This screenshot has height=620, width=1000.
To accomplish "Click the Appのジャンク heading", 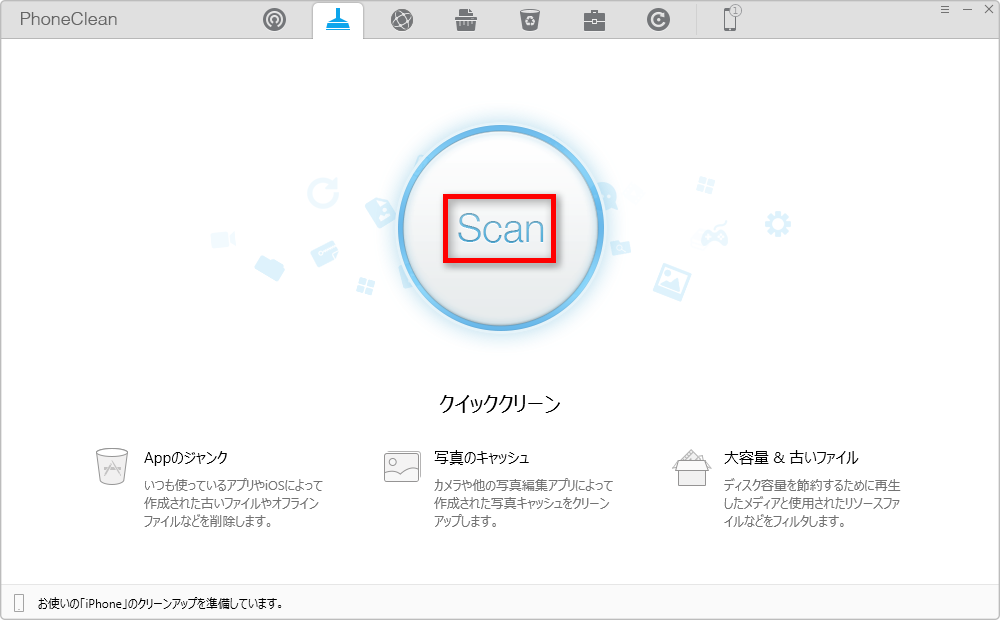I will [186, 457].
